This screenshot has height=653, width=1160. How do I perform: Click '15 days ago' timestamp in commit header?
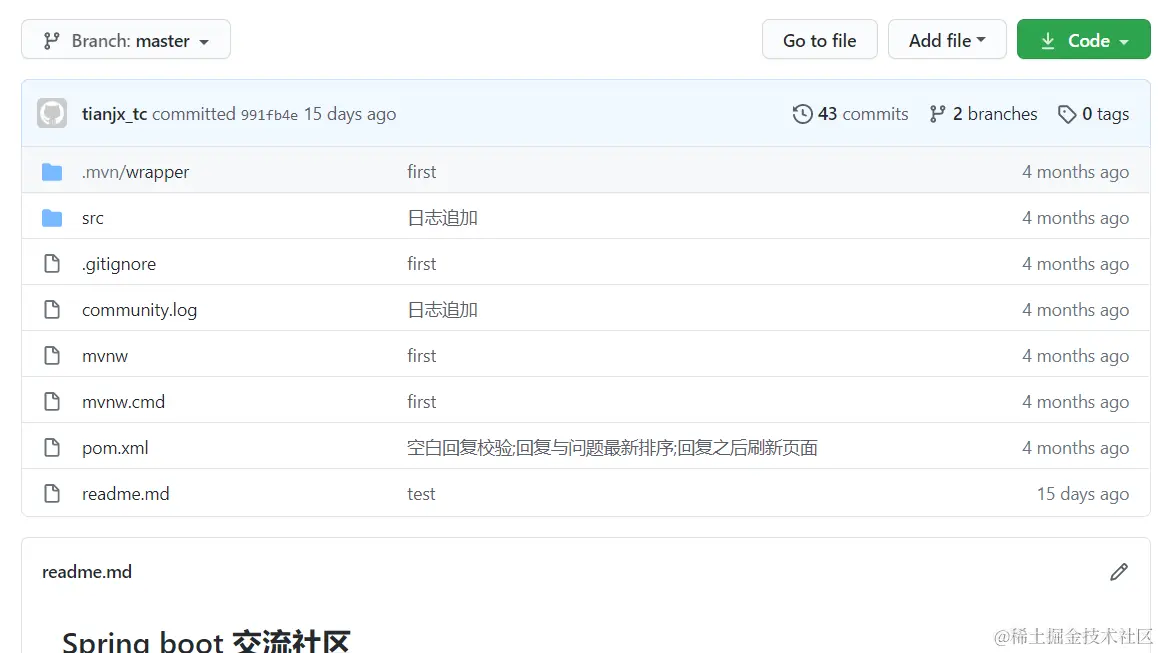click(350, 114)
